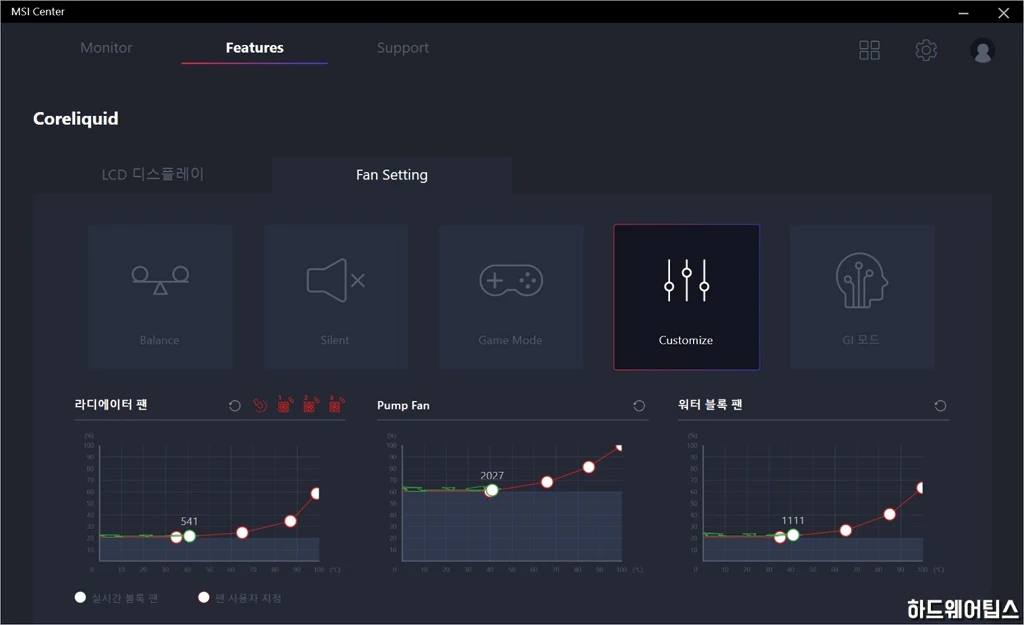Click Pump Fan top point at 100°C

click(x=618, y=447)
